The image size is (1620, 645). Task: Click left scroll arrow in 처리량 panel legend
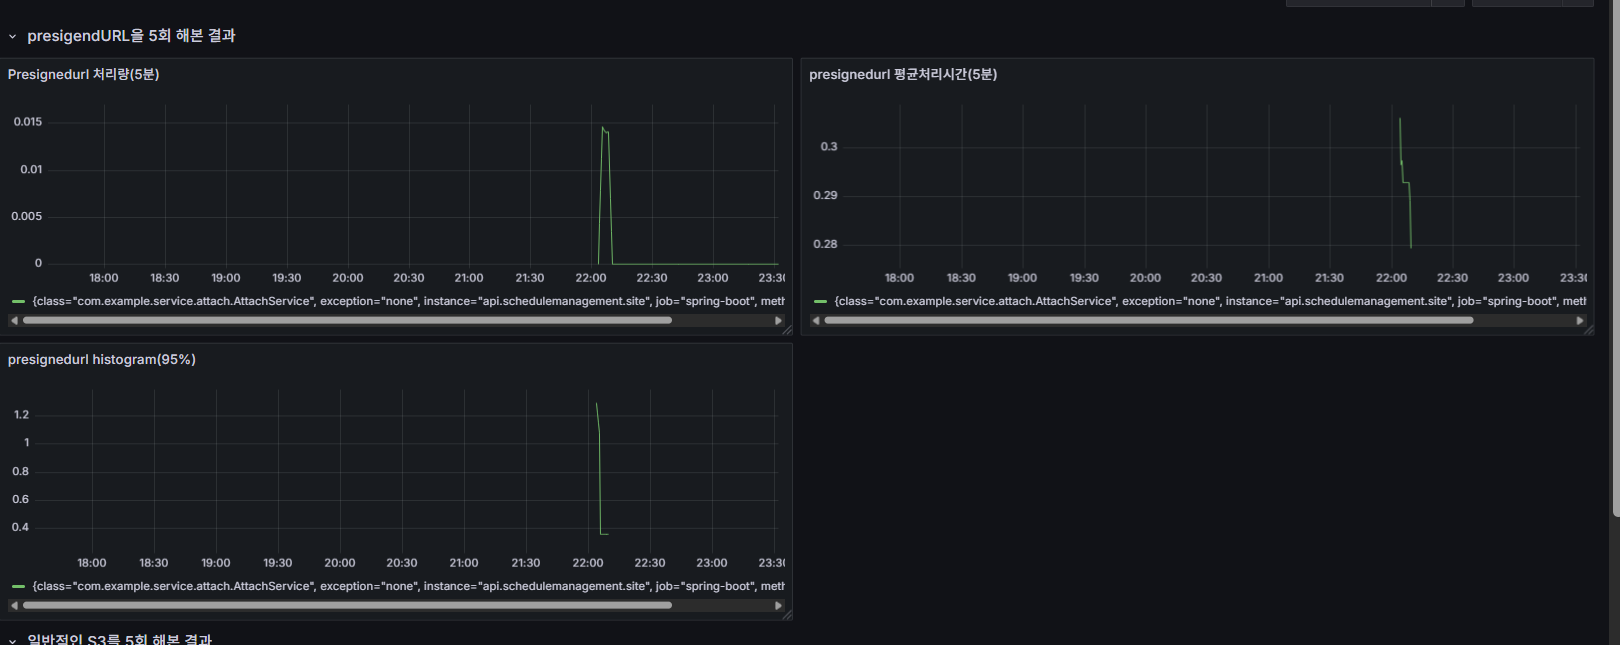tap(14, 321)
